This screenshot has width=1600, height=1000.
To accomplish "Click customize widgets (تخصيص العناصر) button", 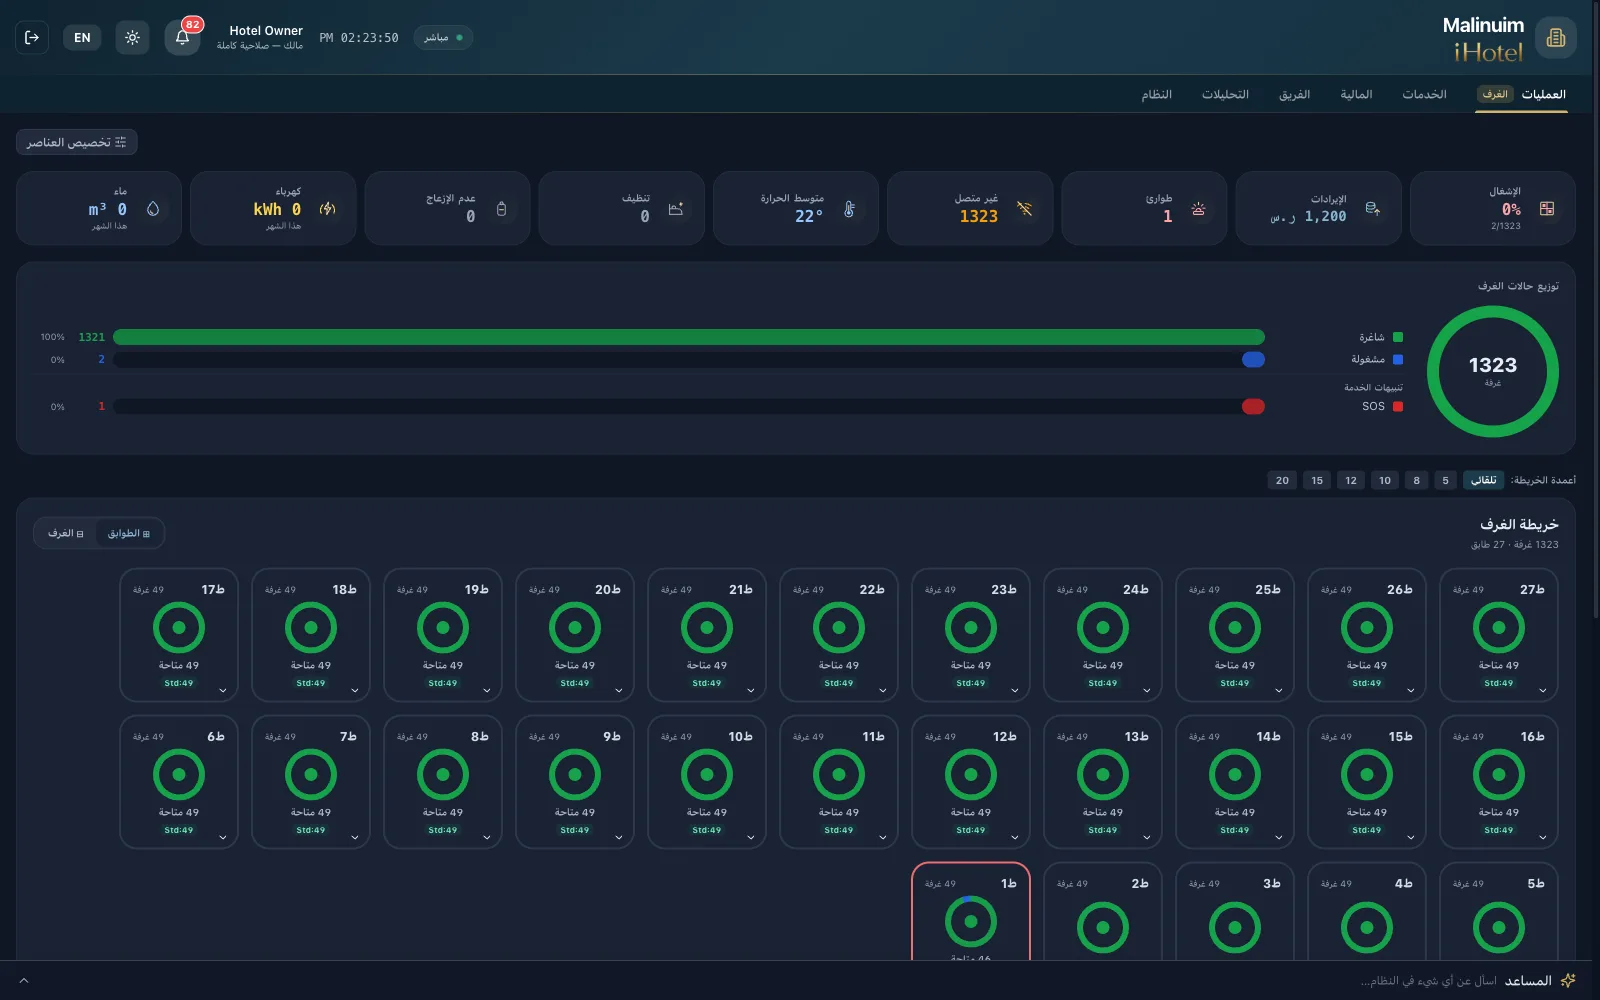I will tap(77, 142).
